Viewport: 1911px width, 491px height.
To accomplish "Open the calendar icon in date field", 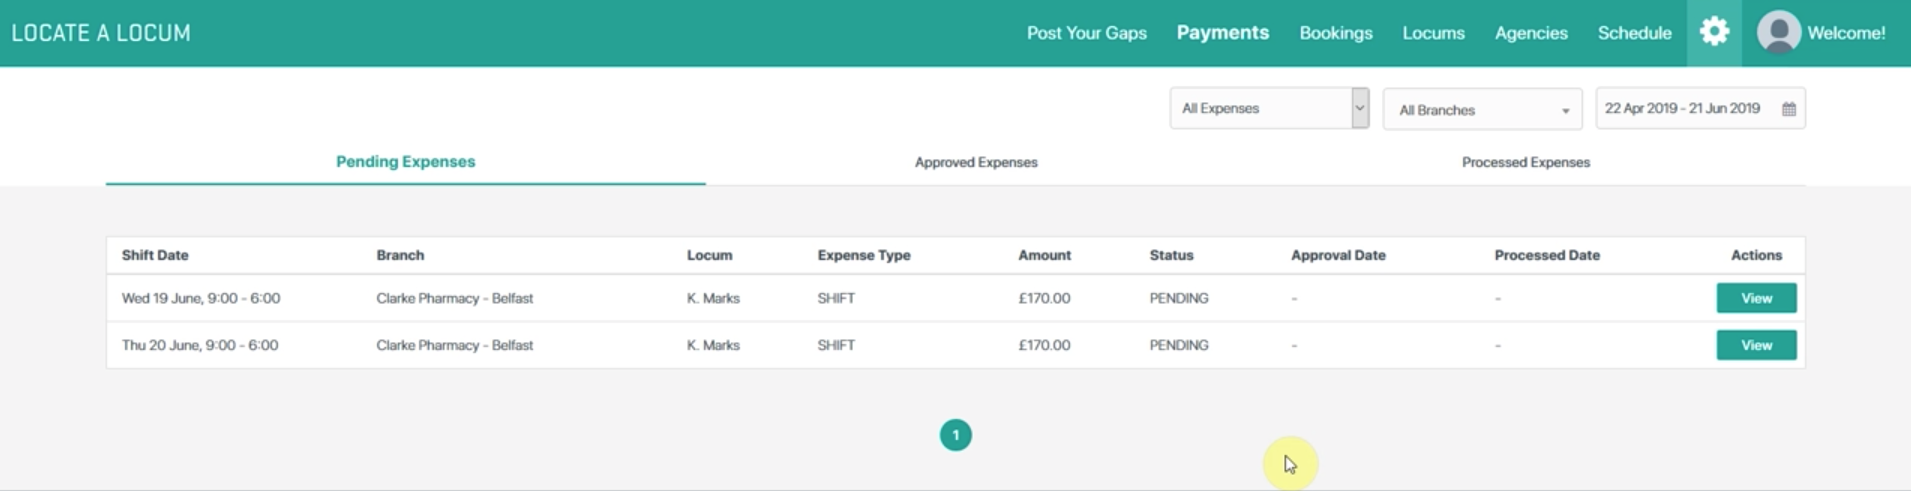I will pos(1789,109).
